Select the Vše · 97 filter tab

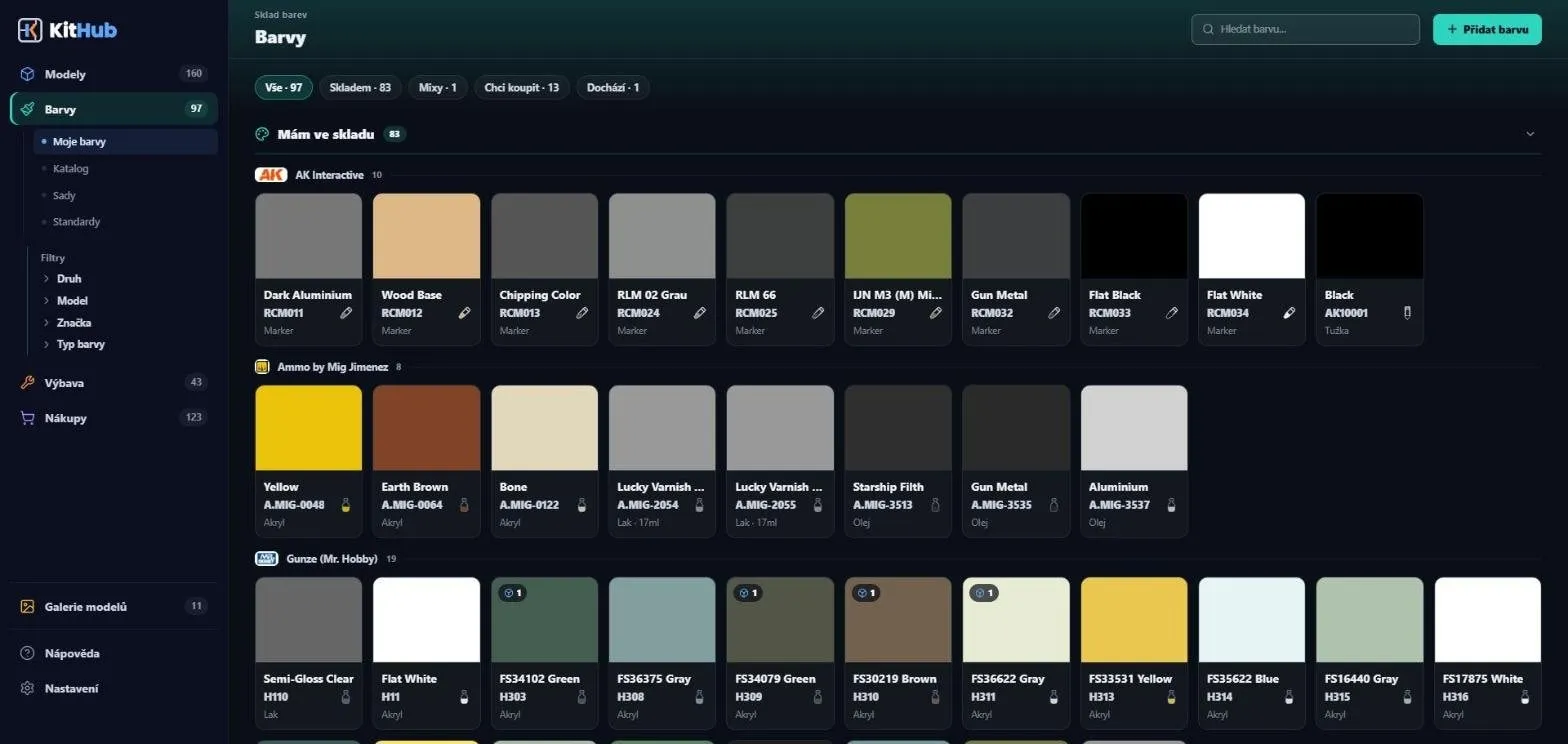pos(284,88)
